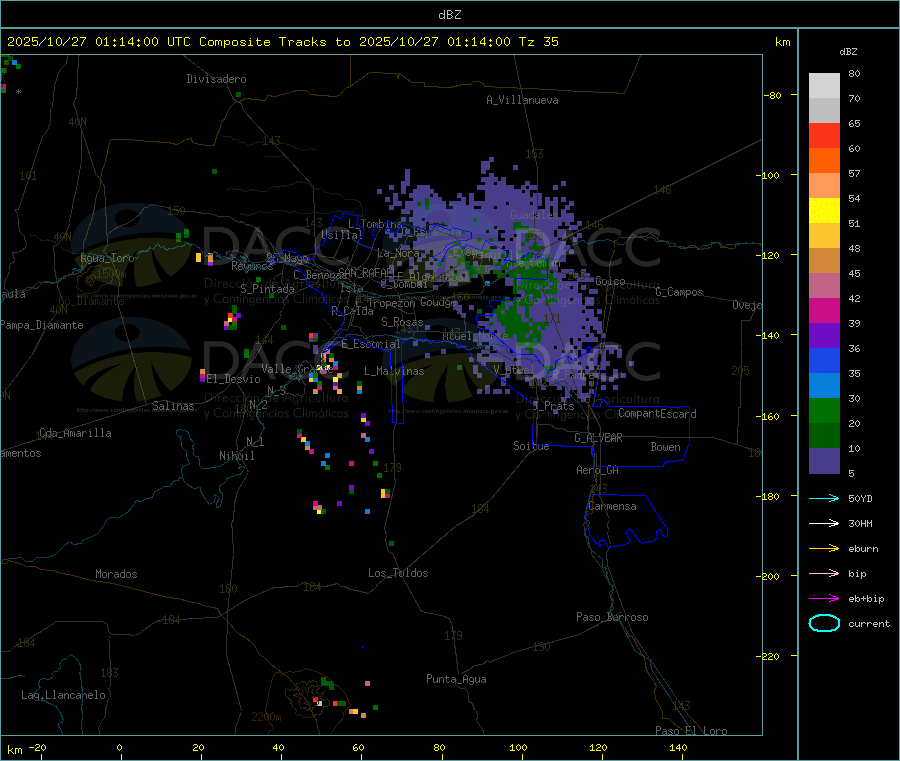This screenshot has height=761, width=900.
Task: Click the 'G_Campos' map label
Action: click(x=680, y=292)
